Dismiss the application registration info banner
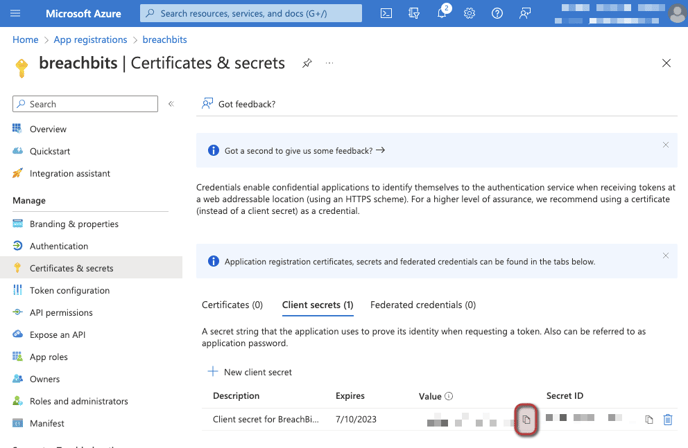This screenshot has width=688, height=448. (x=666, y=255)
